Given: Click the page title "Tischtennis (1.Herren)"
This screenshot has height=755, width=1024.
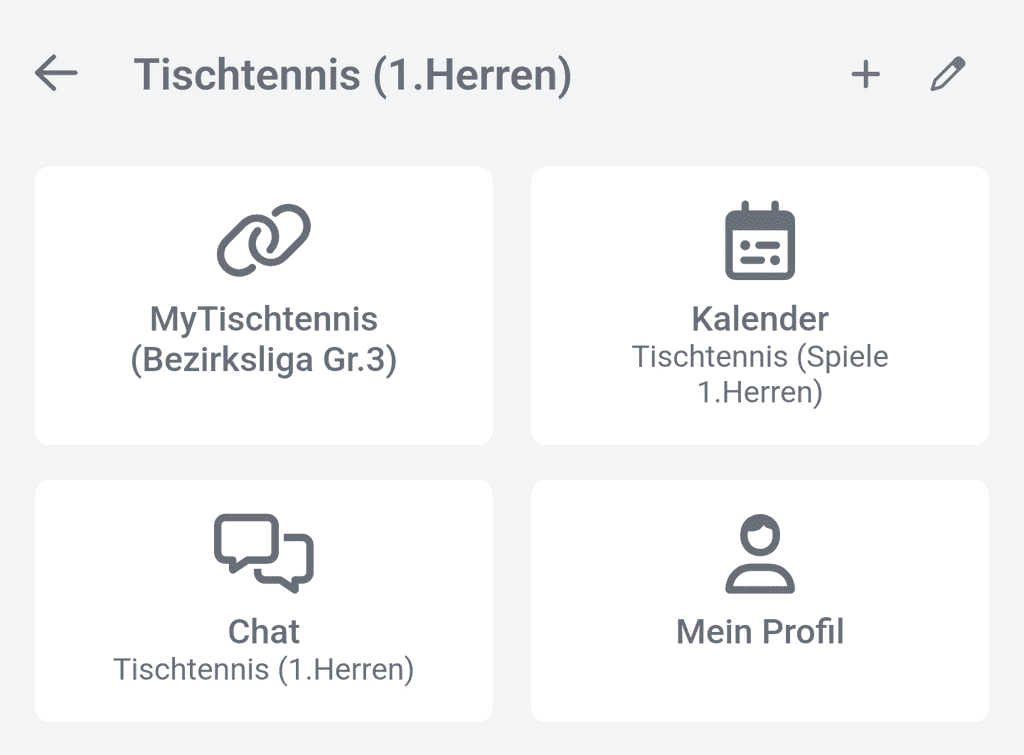Looking at the screenshot, I should click(352, 75).
